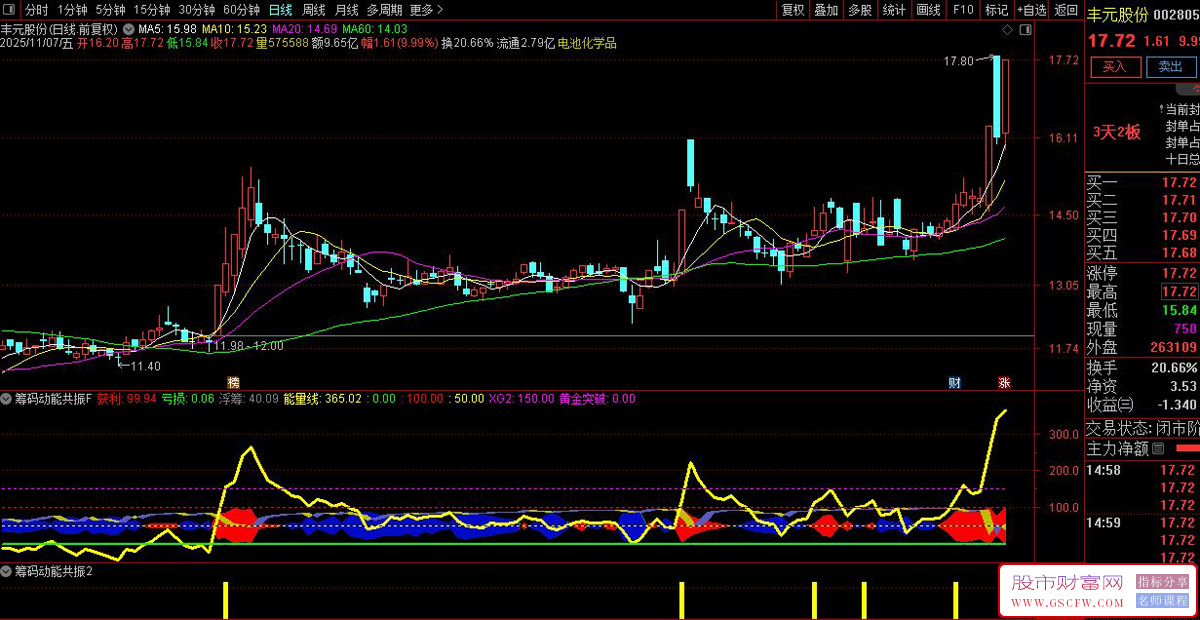
Task: Click the 主力净额 settings icon
Action: click(1158, 448)
